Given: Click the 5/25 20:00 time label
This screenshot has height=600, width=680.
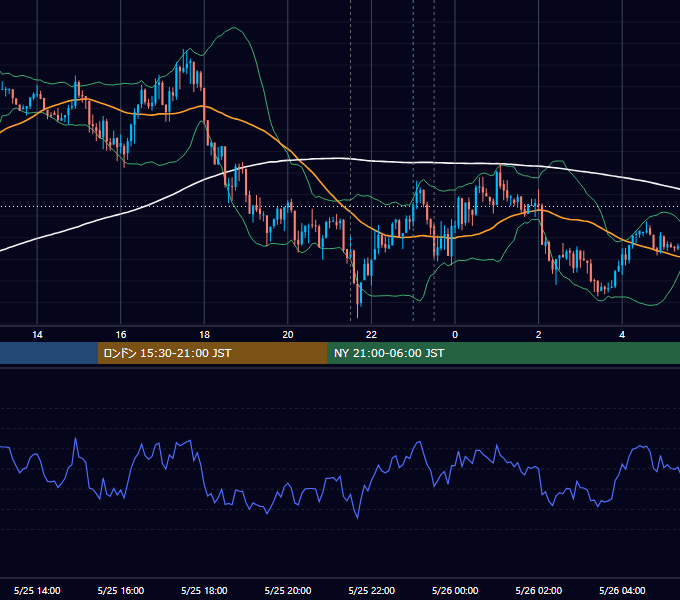Looking at the screenshot, I should pyautogui.click(x=288, y=590).
